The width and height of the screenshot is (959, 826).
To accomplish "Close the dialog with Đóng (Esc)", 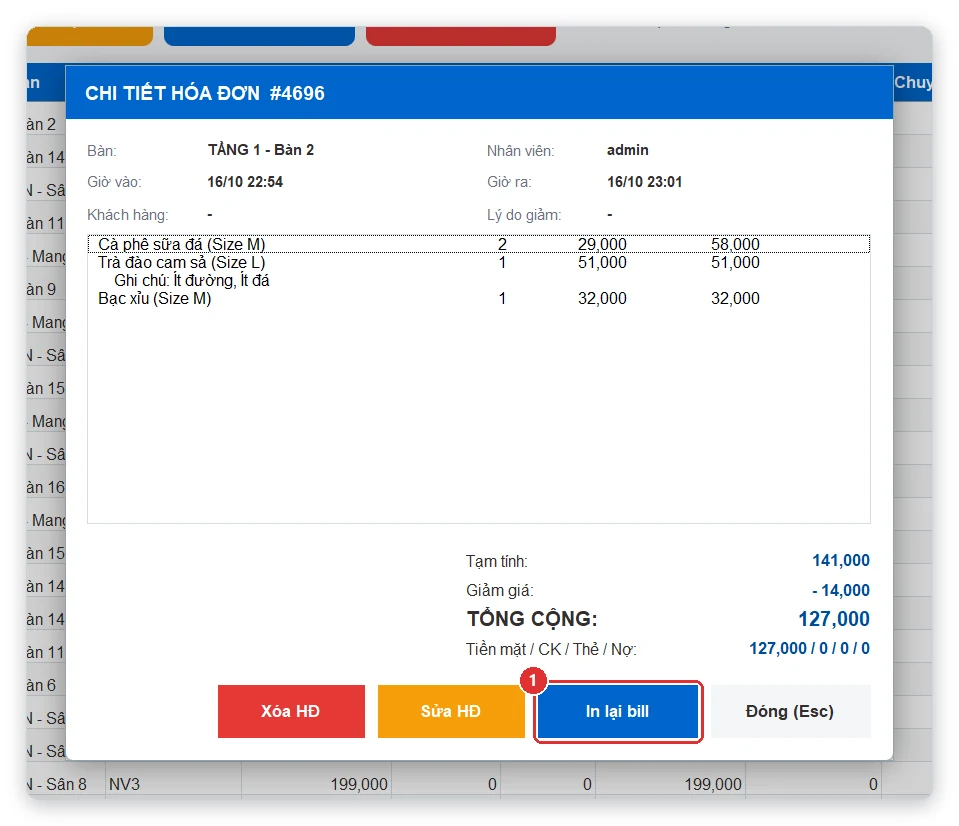I will 790,711.
